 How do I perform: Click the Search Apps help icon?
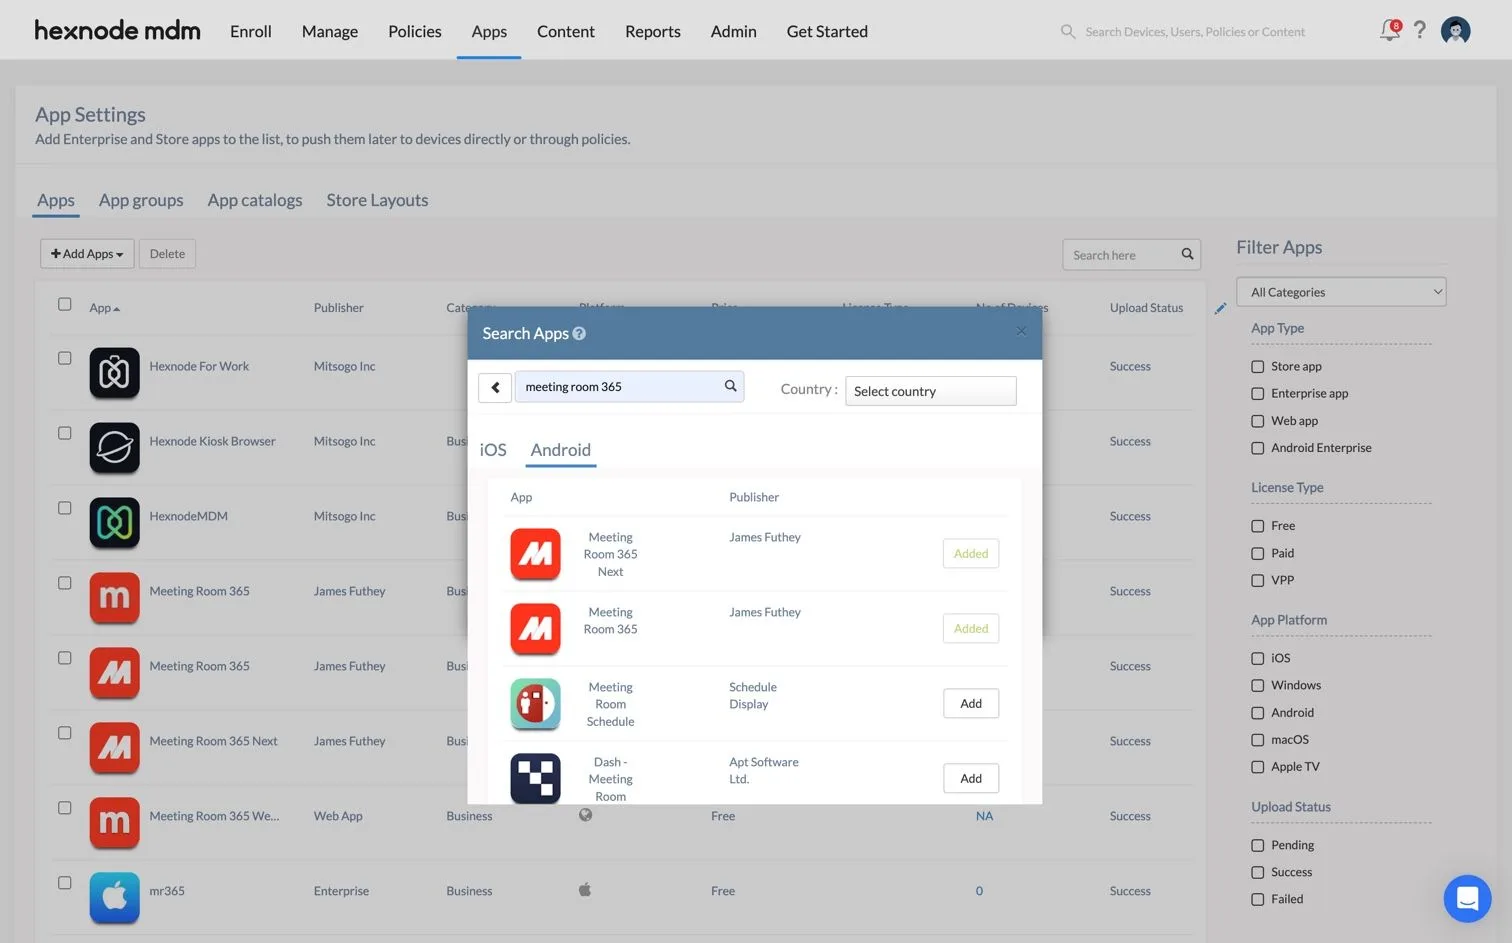[x=579, y=334]
